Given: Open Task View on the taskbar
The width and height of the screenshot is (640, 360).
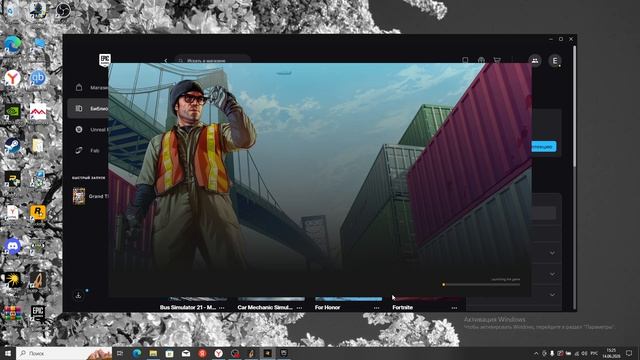Looking at the screenshot, I should (x=120, y=353).
